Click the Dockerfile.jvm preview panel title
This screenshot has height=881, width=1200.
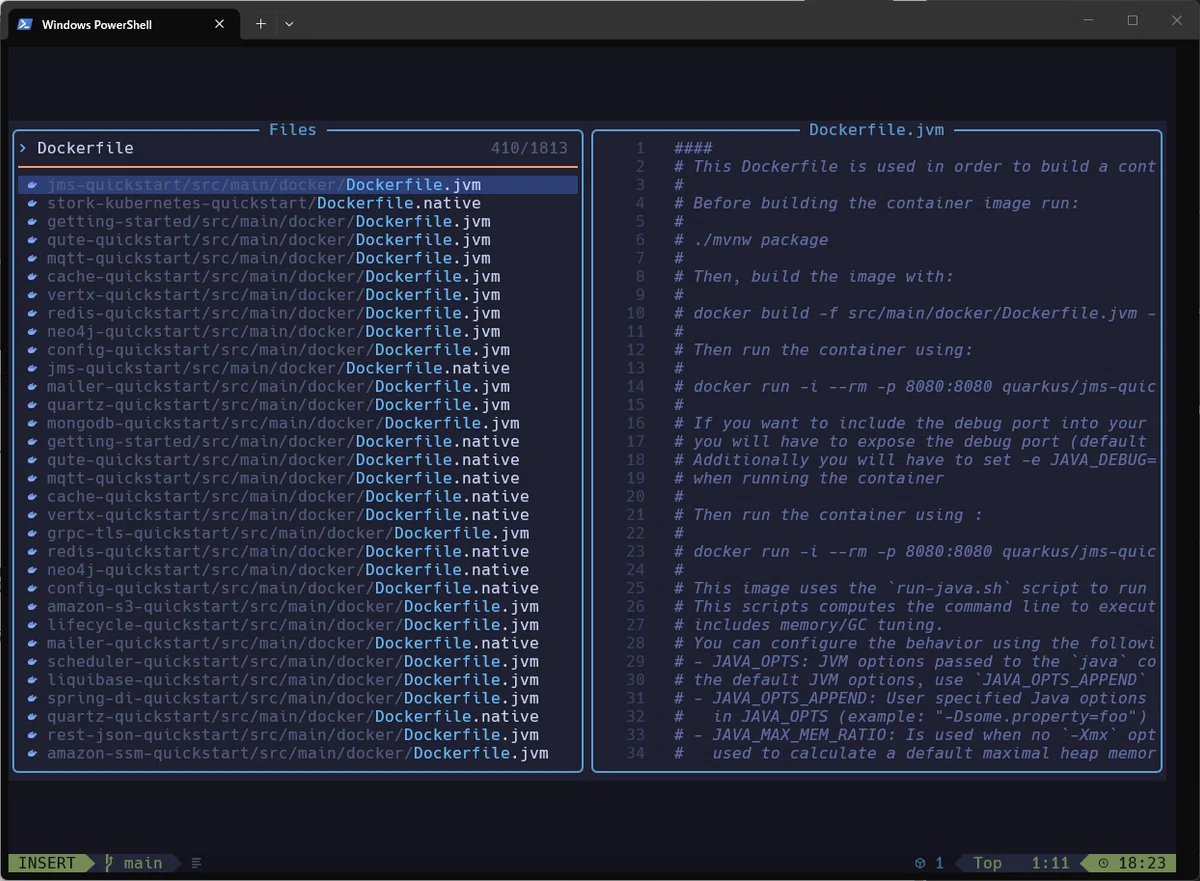point(877,130)
